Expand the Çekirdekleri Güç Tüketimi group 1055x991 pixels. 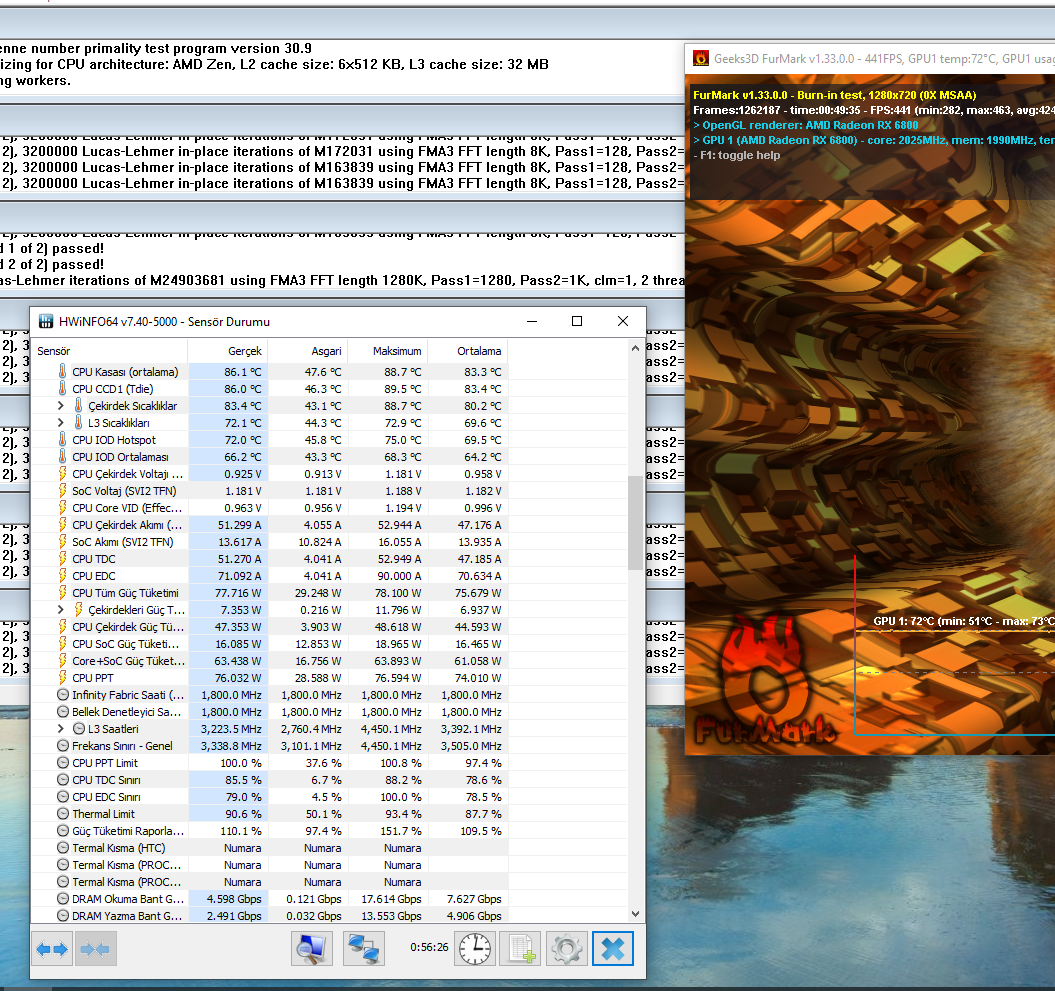(x=61, y=610)
